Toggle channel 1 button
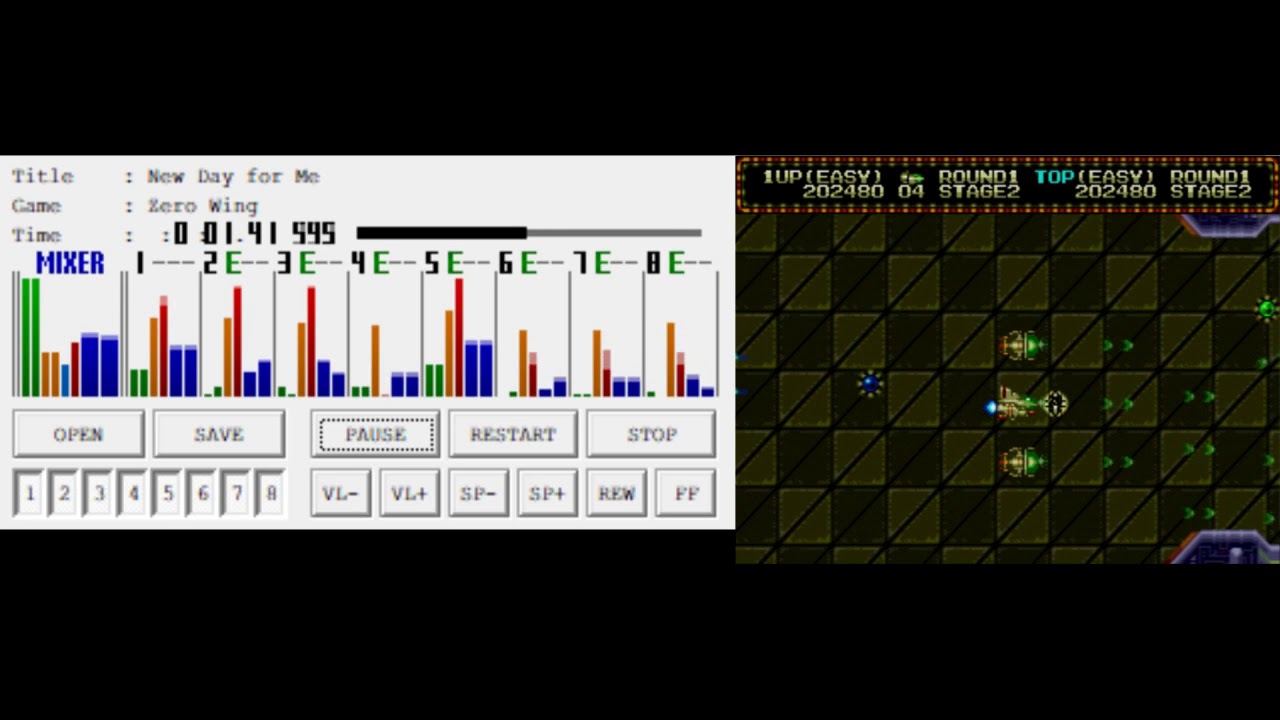 30,493
